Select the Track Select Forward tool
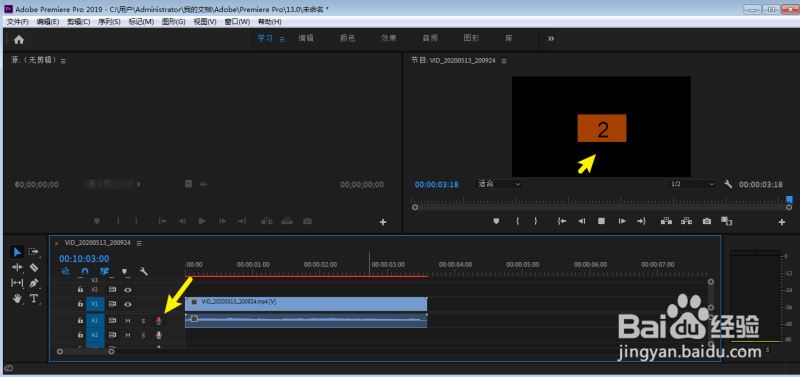Image resolution: width=800 pixels, height=377 pixels. tap(34, 252)
